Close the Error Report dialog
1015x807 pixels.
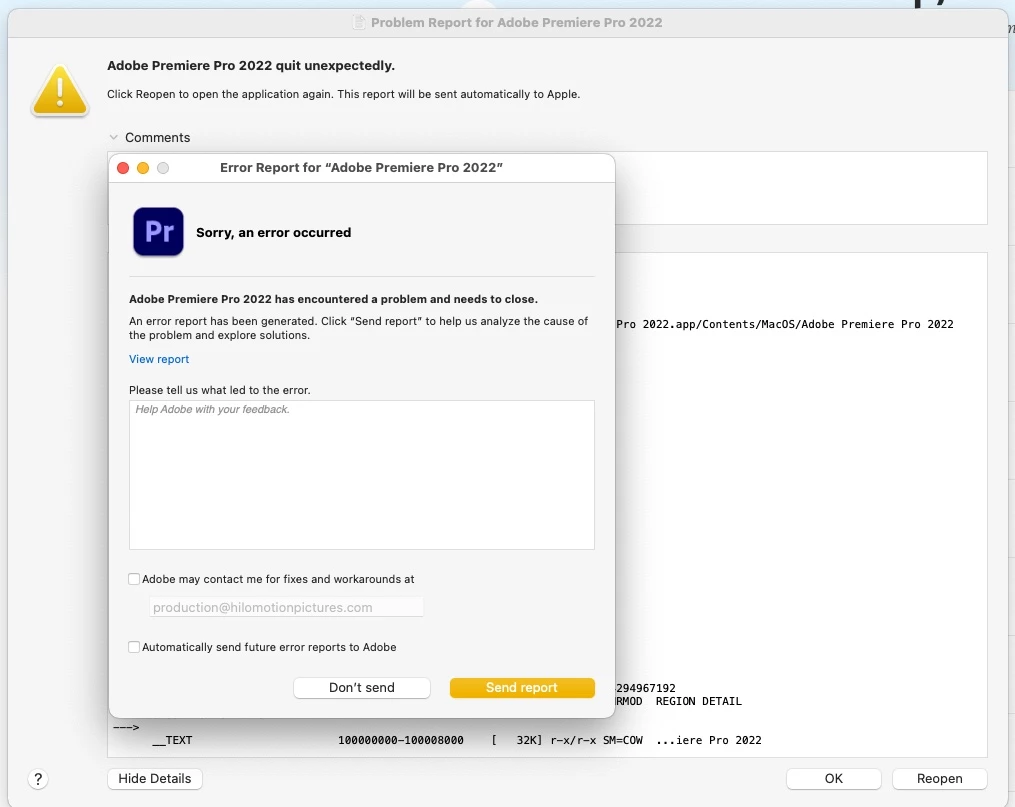tap(123, 168)
